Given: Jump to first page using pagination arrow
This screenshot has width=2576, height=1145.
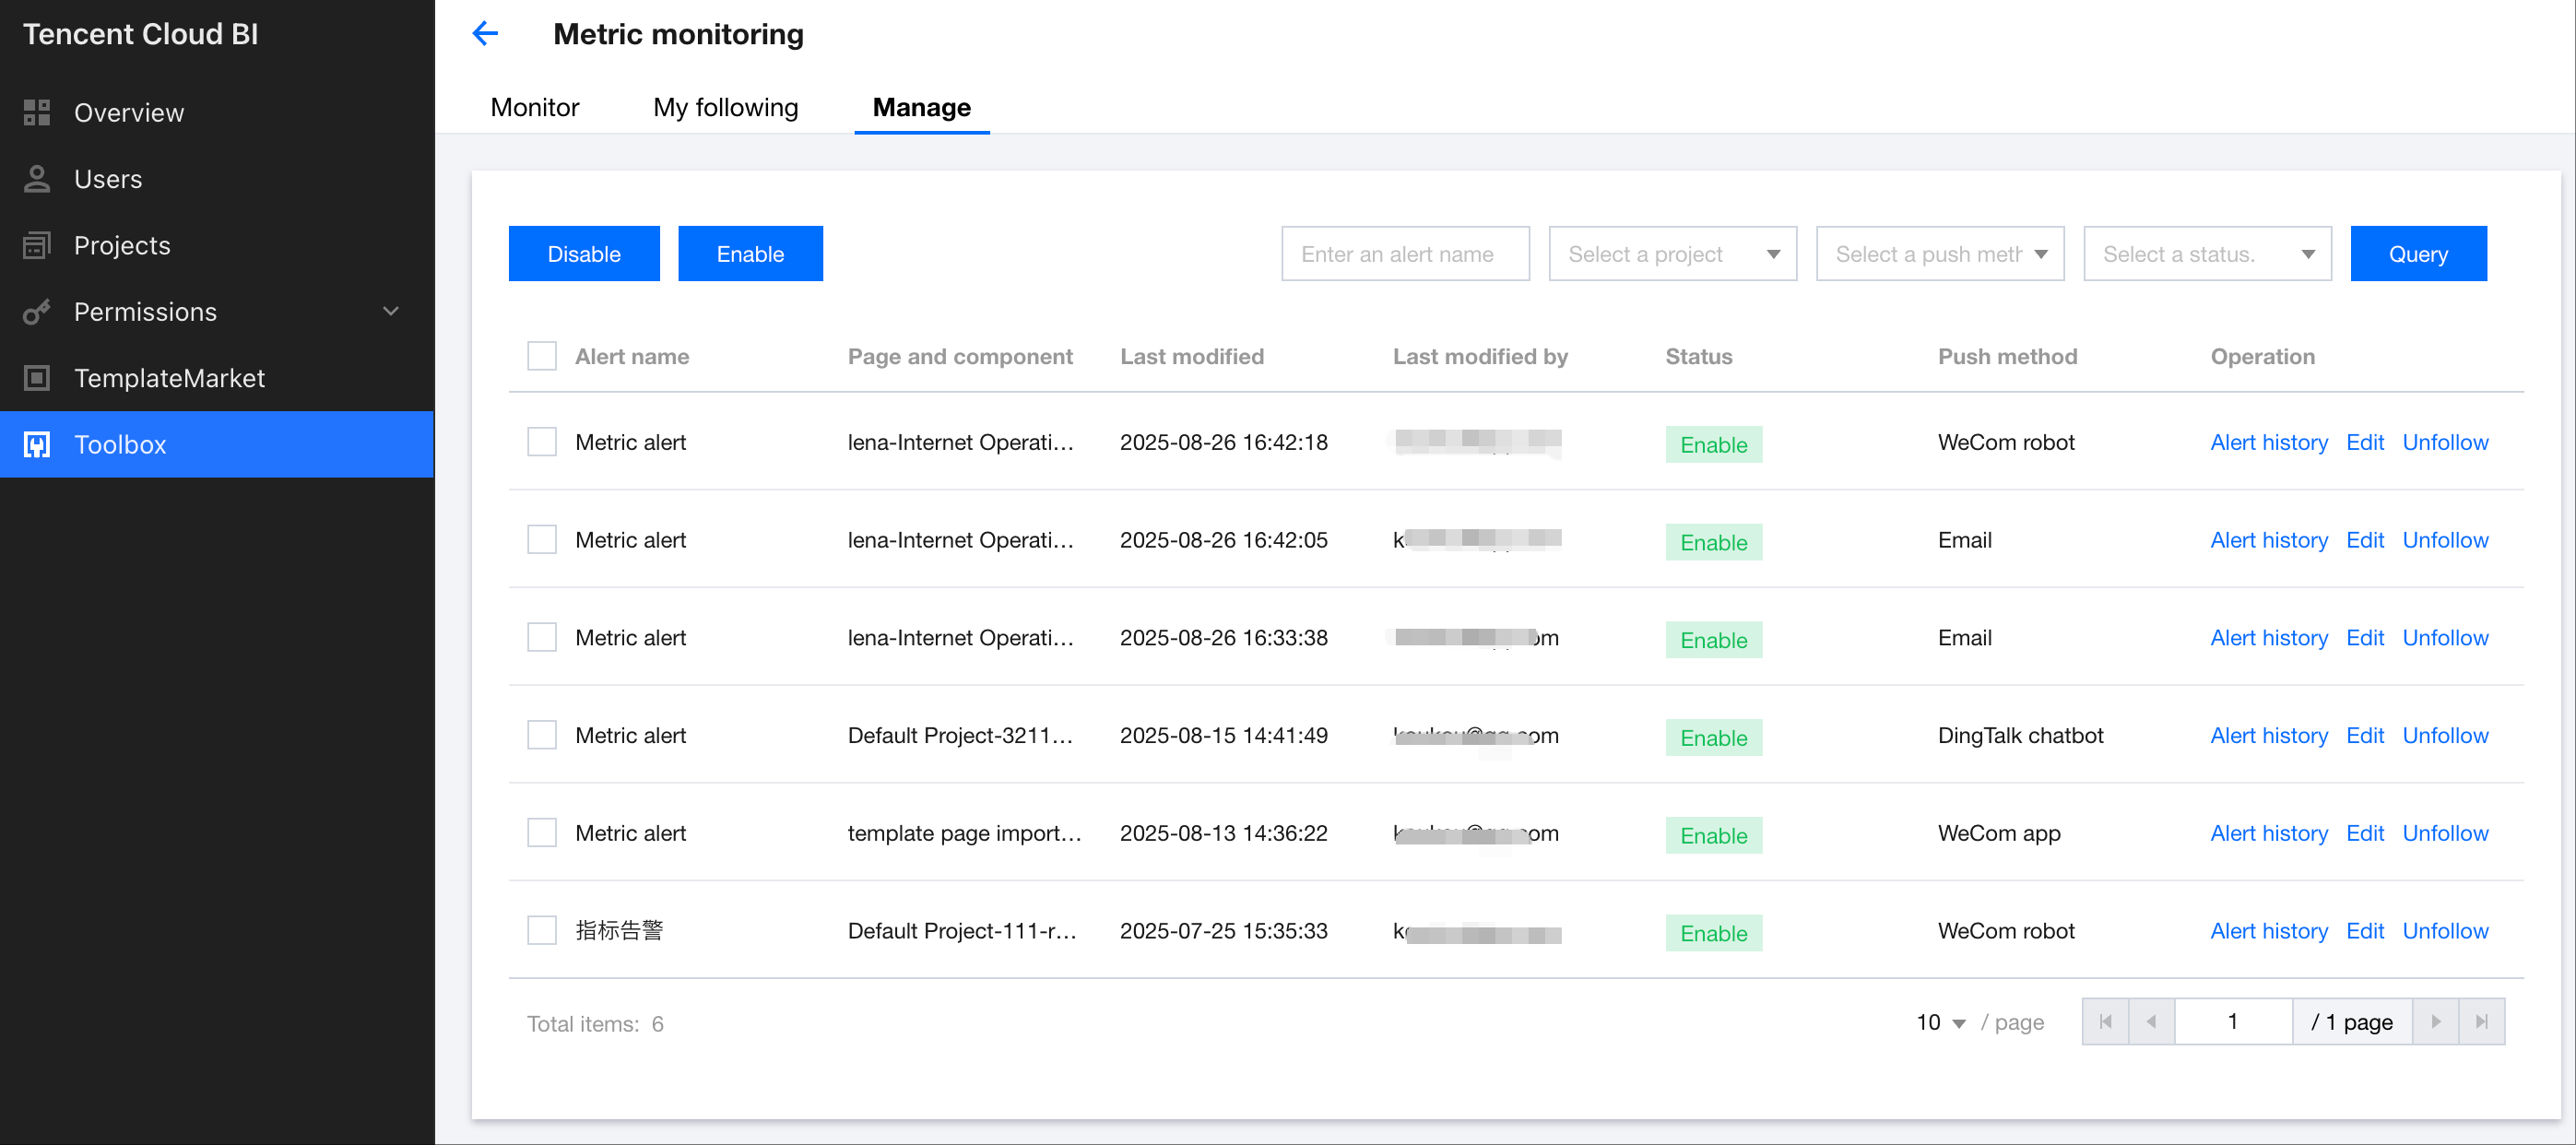Looking at the screenshot, I should pos(2105,1021).
